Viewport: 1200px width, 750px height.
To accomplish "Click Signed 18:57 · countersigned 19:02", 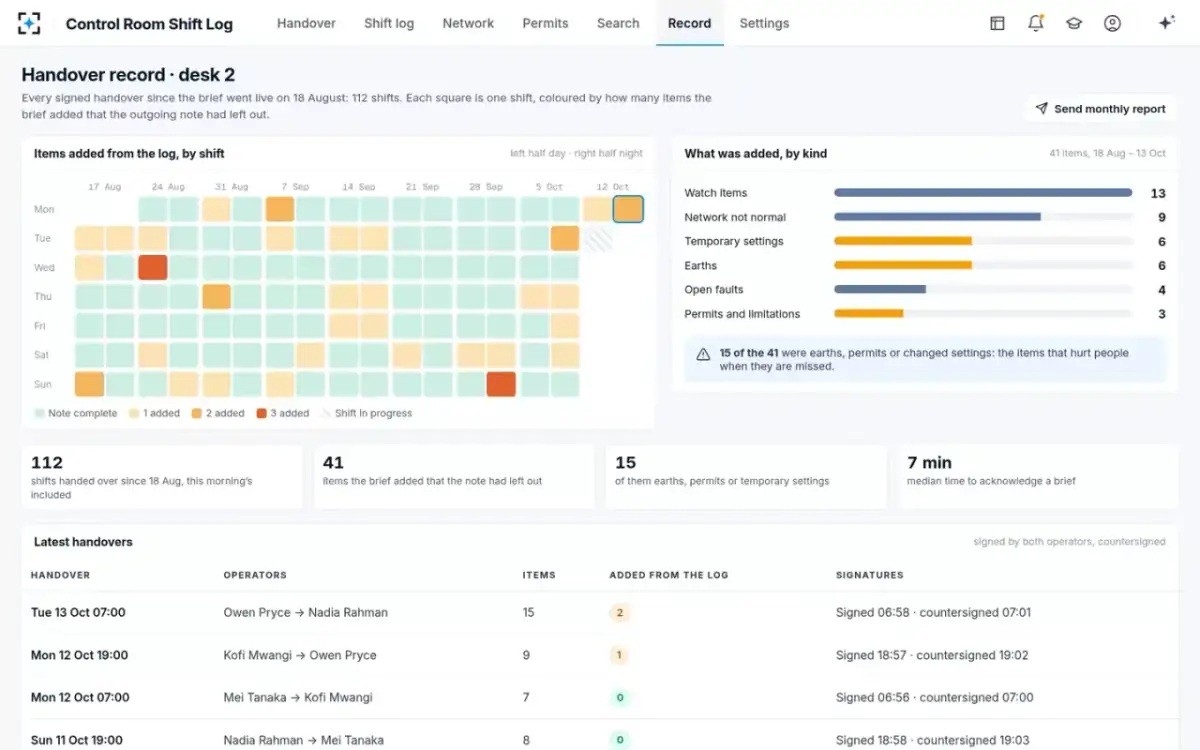I will [932, 655].
